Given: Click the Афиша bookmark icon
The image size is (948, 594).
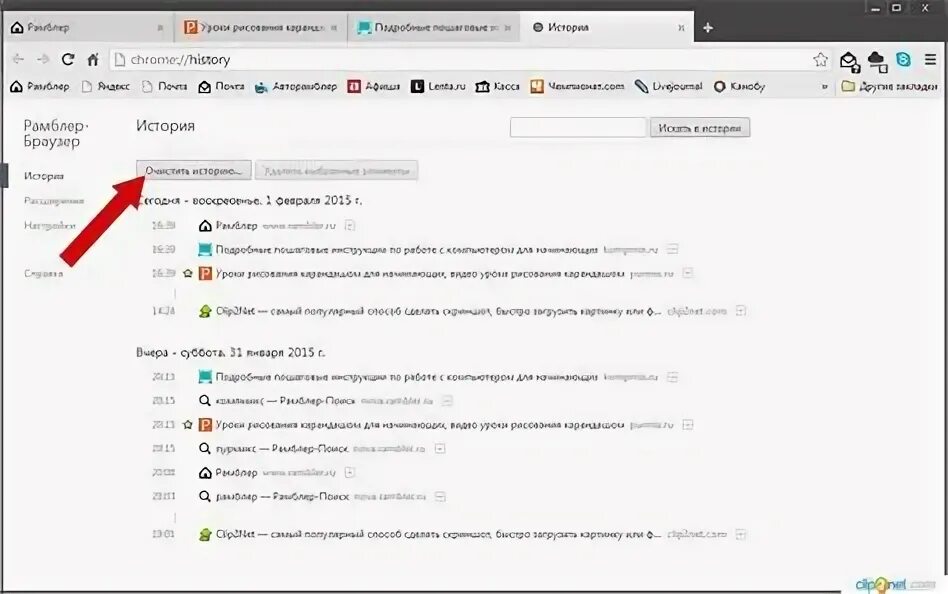Looking at the screenshot, I should pyautogui.click(x=354, y=86).
